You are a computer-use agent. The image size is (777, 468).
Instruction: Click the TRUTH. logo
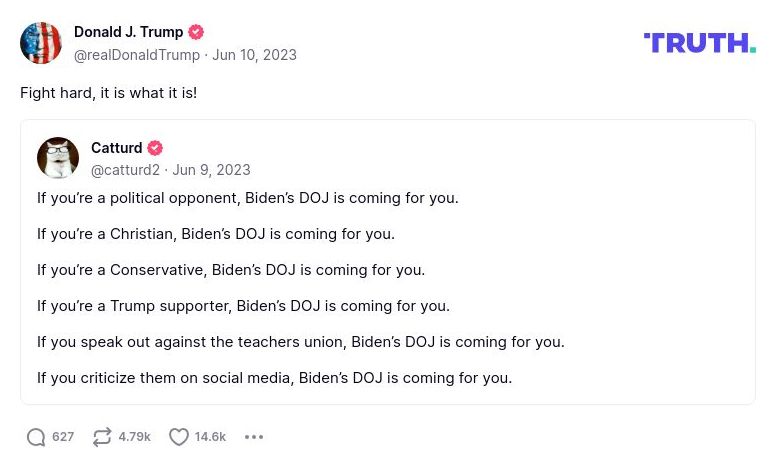[699, 43]
